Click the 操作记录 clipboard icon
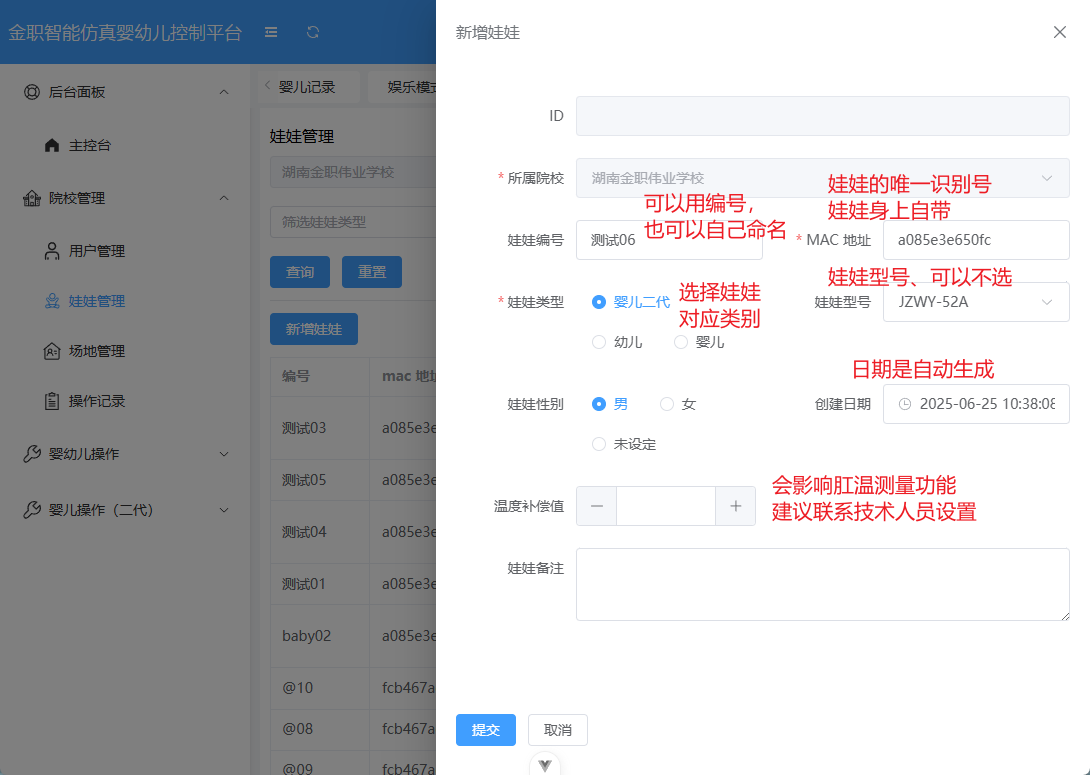 51,401
